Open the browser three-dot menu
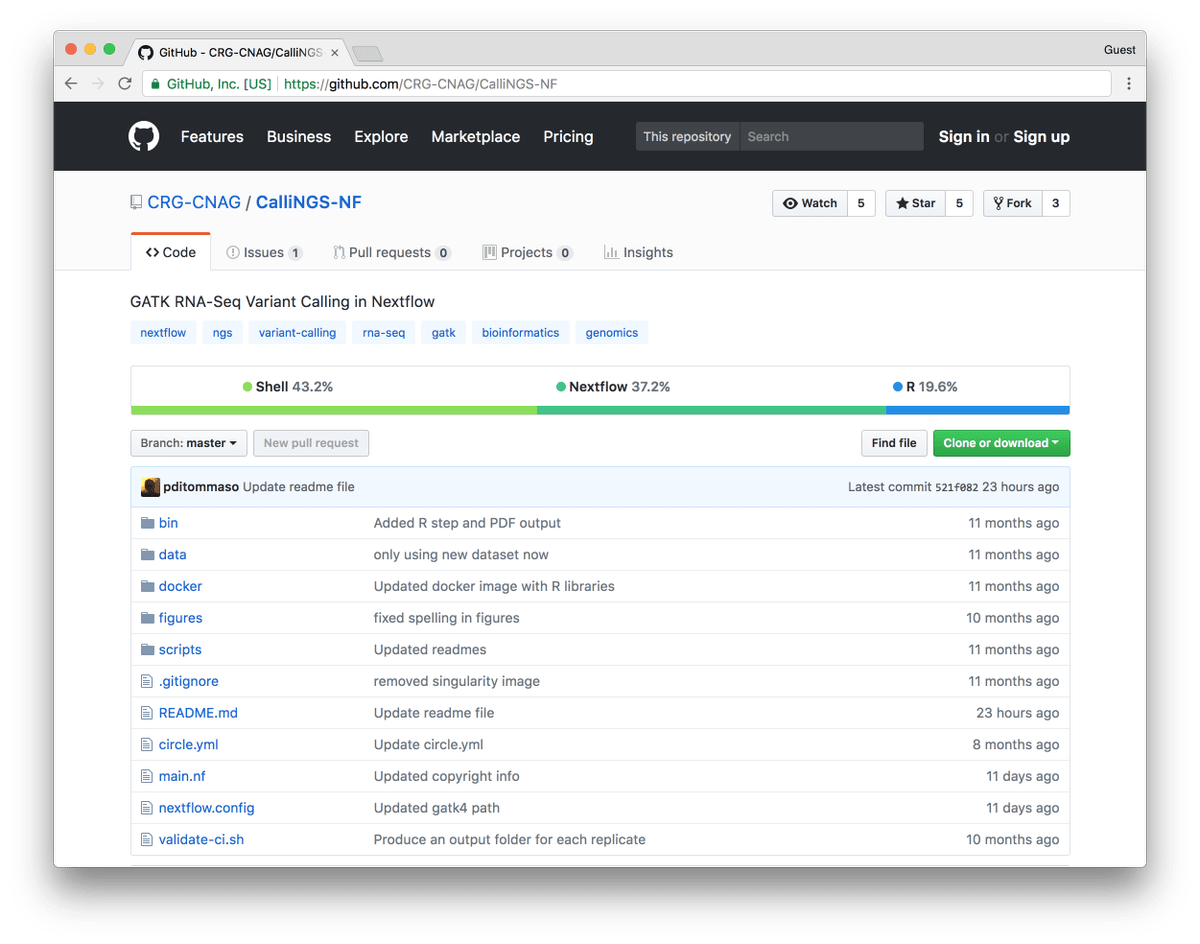Image resolution: width=1200 pixels, height=944 pixels. point(1129,84)
